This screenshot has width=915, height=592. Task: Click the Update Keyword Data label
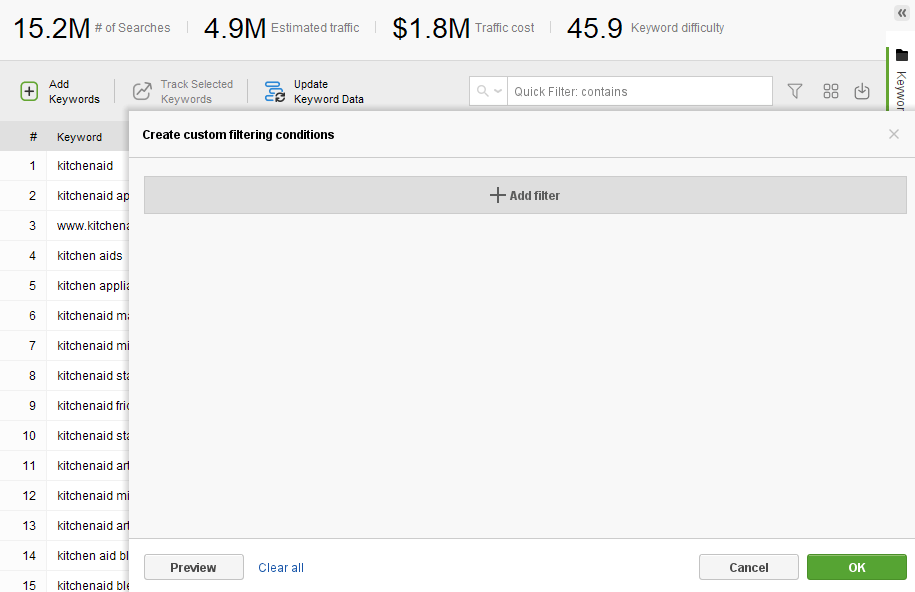point(329,92)
